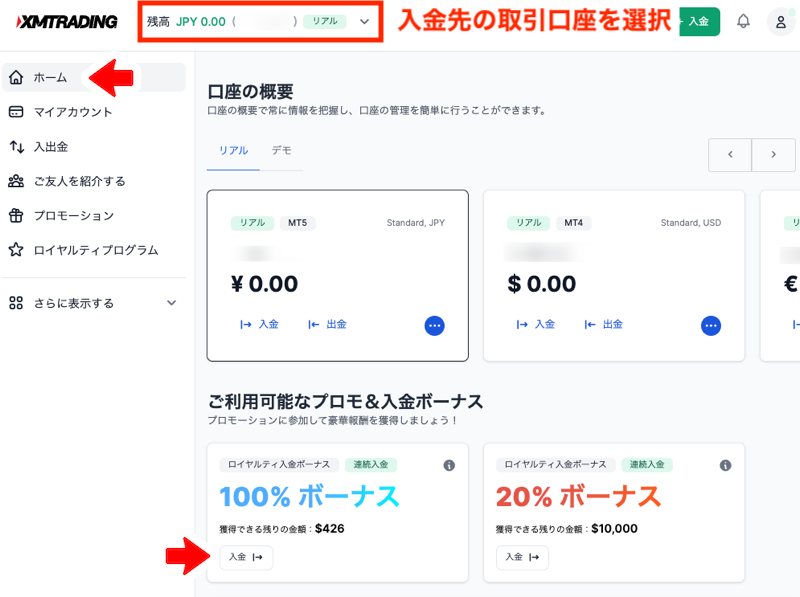Click 入金 link on the USD account card
The height and width of the screenshot is (597, 800).
(x=536, y=325)
